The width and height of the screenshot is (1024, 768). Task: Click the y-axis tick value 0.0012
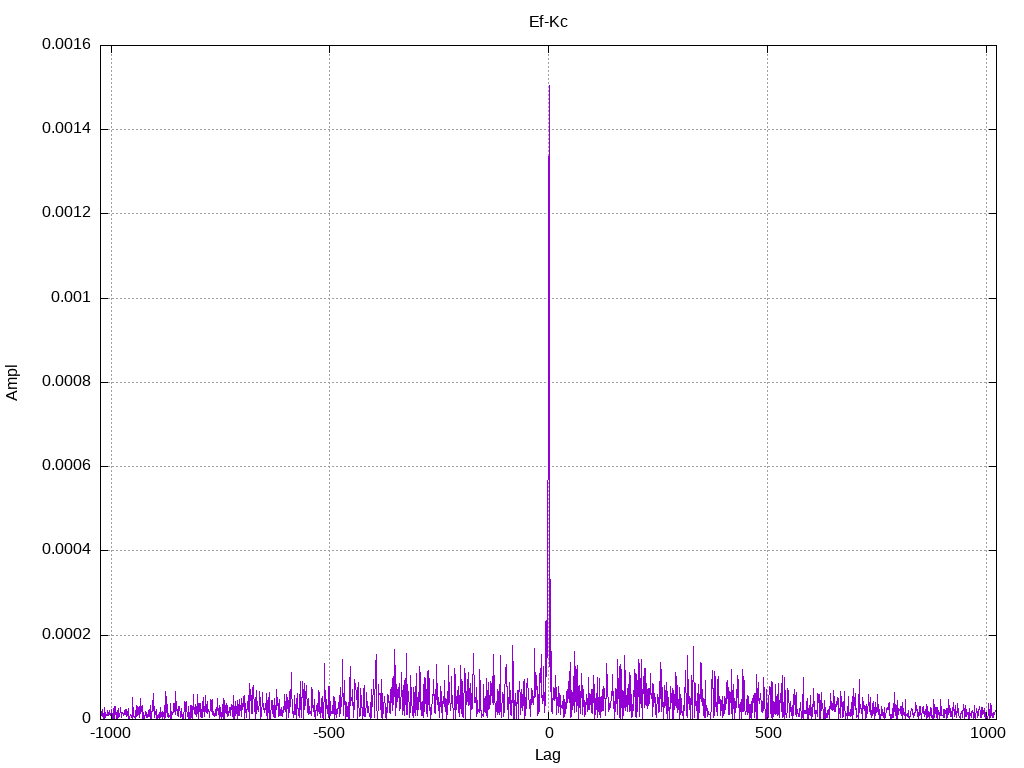(66, 213)
